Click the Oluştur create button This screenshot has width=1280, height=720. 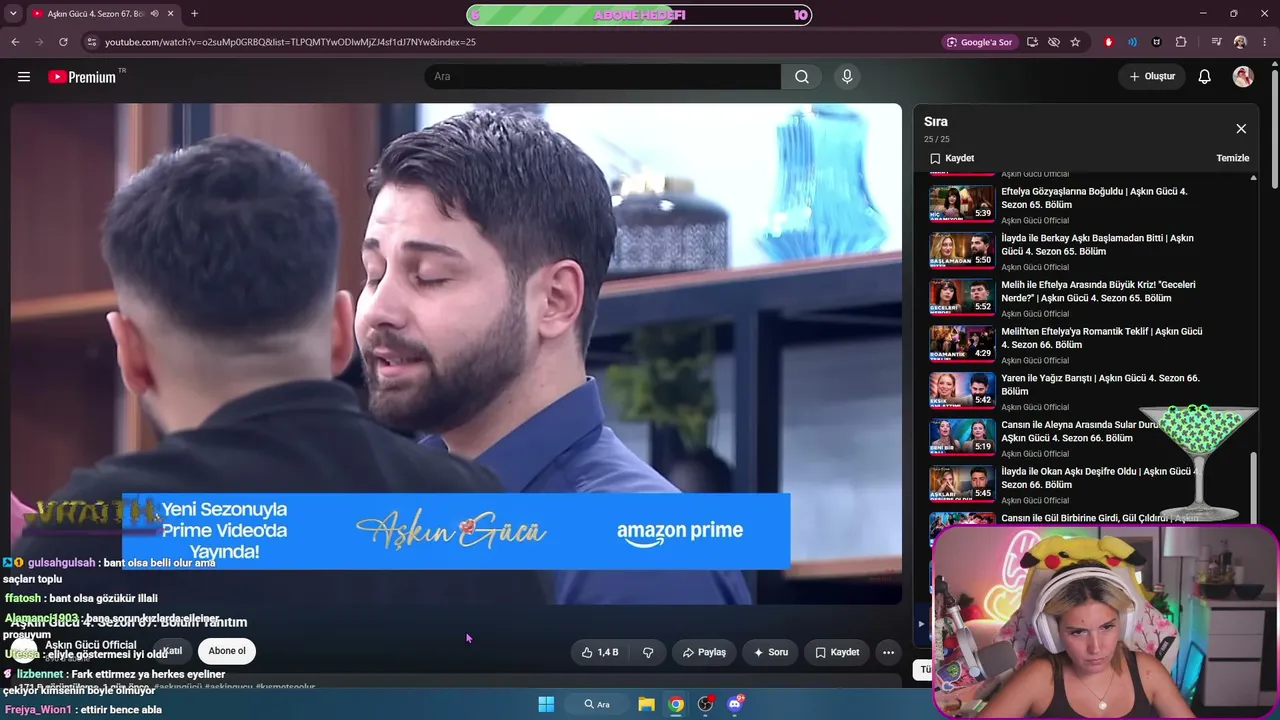(x=1152, y=77)
